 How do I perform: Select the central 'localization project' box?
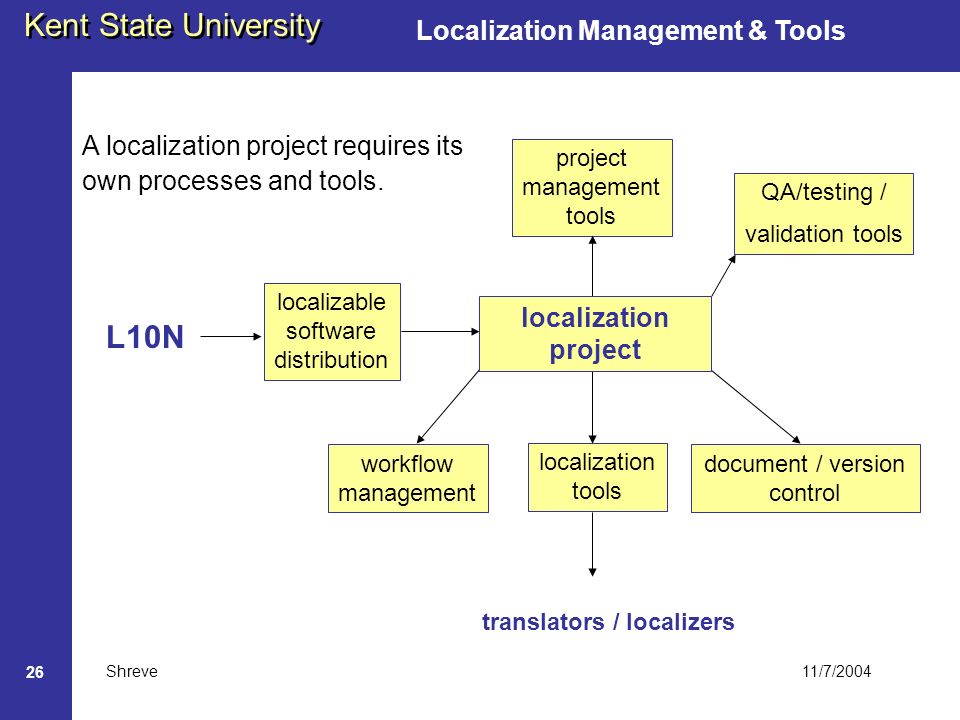tap(595, 334)
